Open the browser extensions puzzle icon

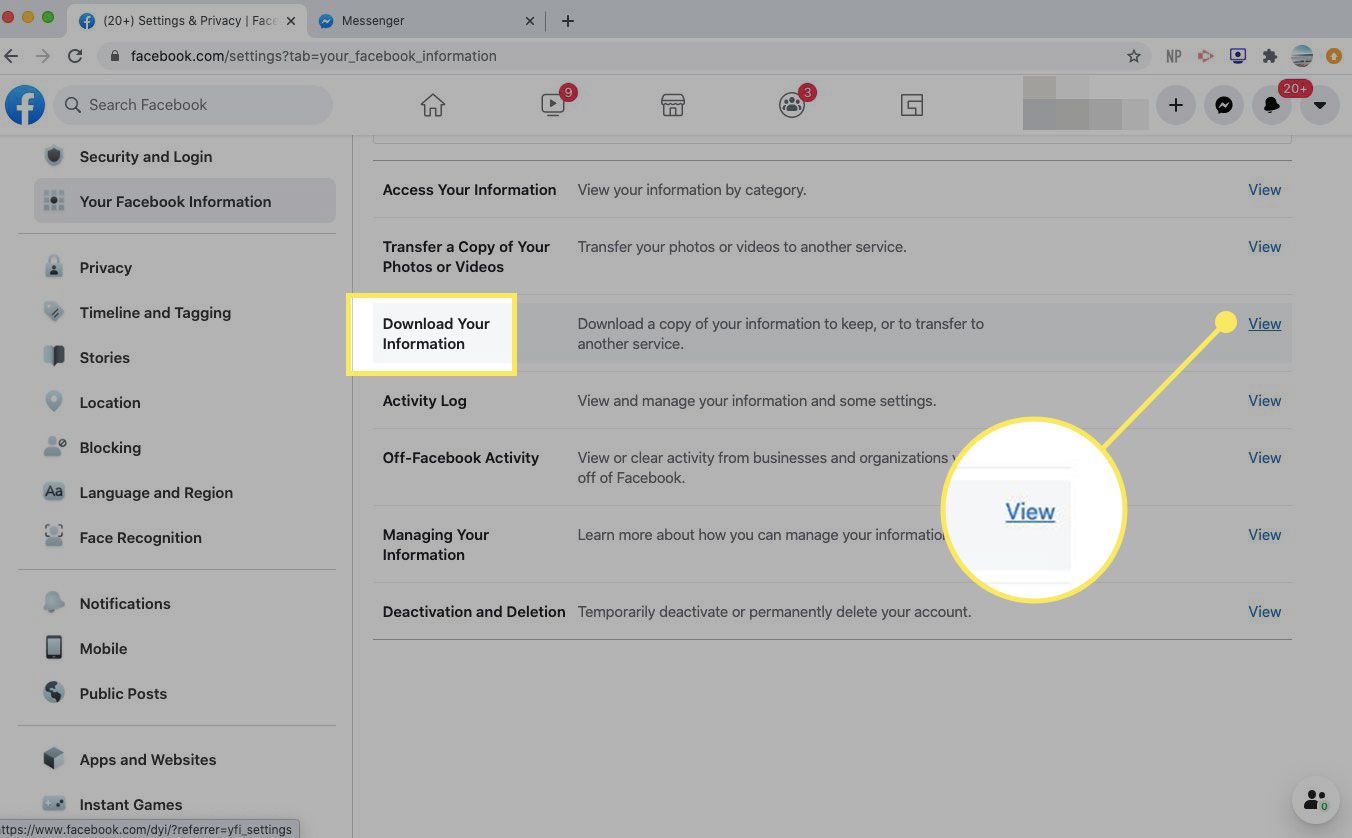click(x=1270, y=56)
